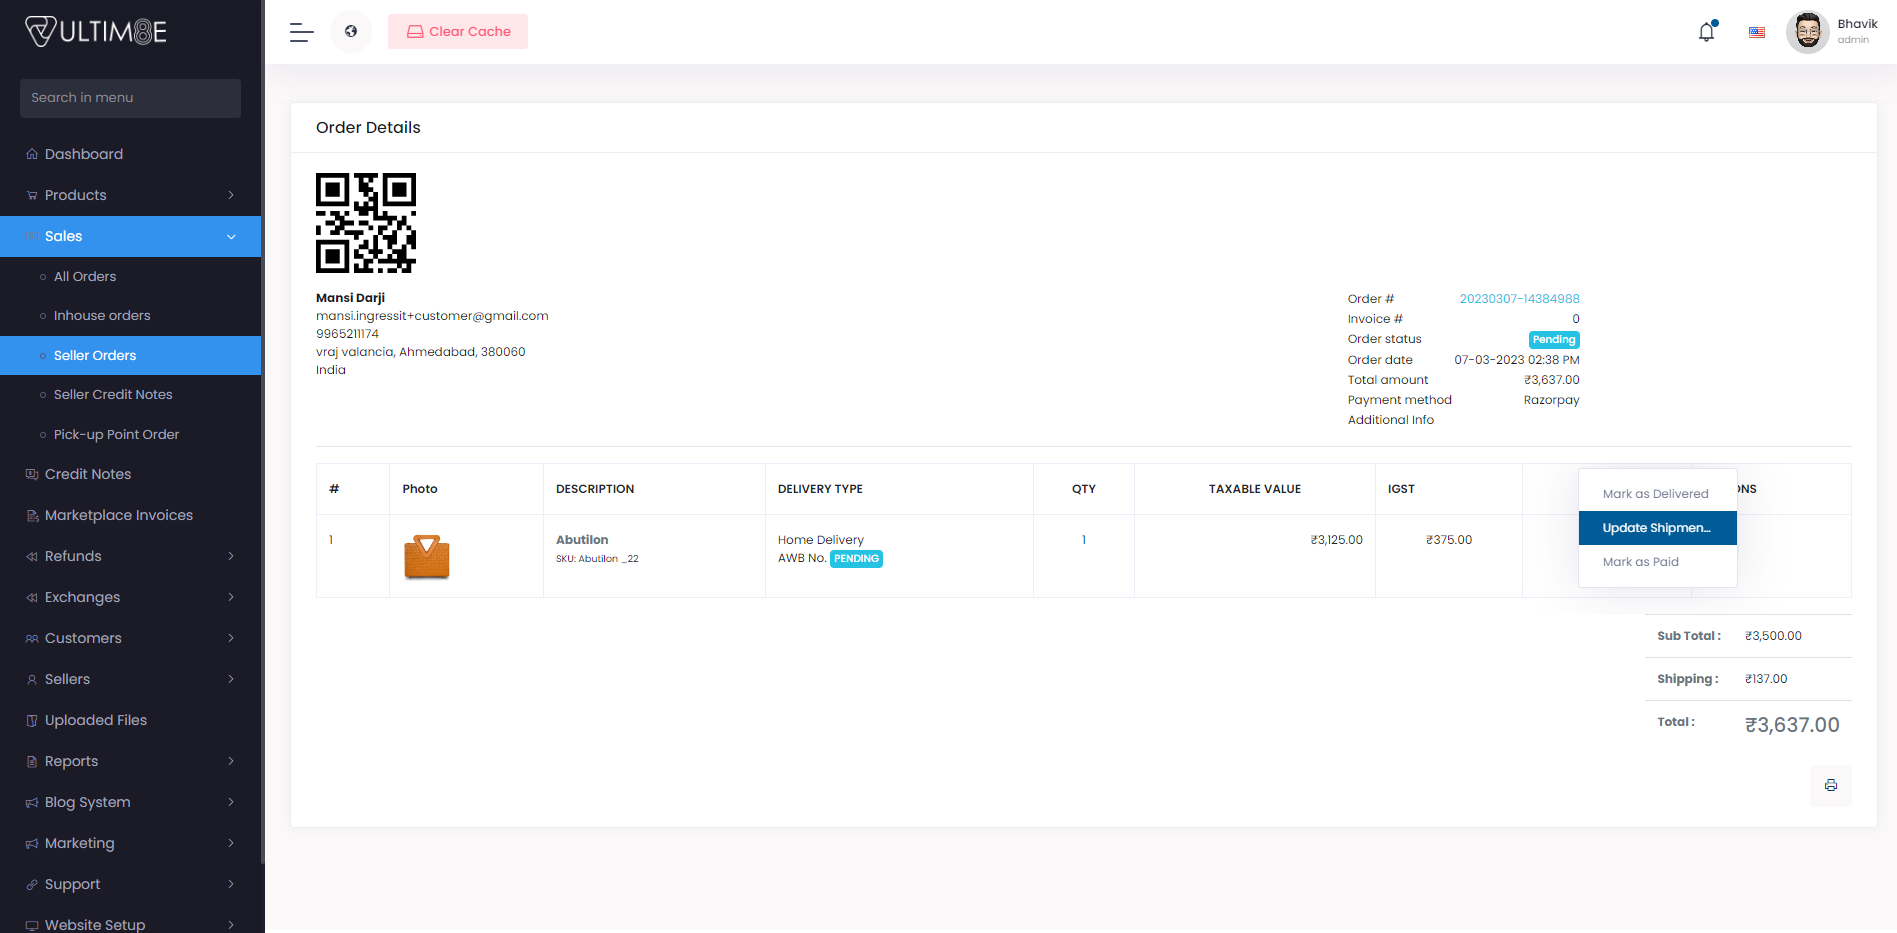Viewport: 1897px width, 933px height.
Task: Click the Marketplace Invoices sidebar icon
Action: 32,515
